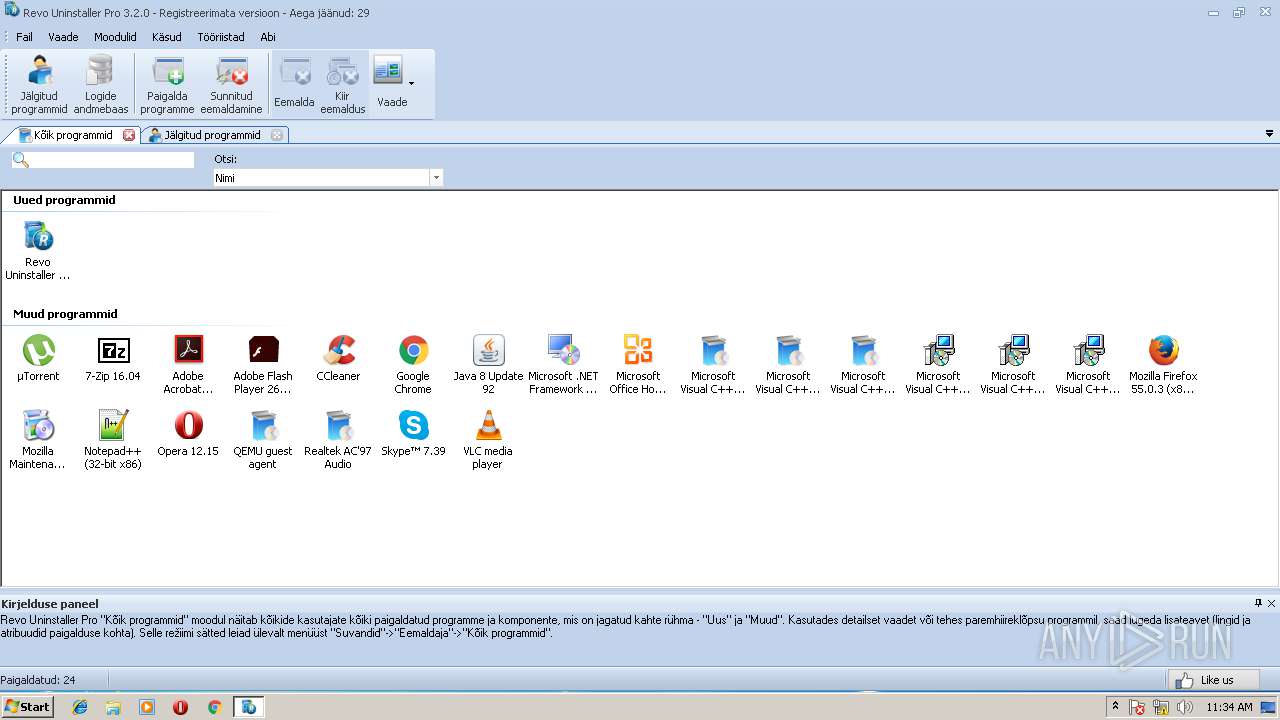Viewport: 1280px width, 720px height.
Task: Close the Kirjelduse paneel
Action: [x=1271, y=603]
